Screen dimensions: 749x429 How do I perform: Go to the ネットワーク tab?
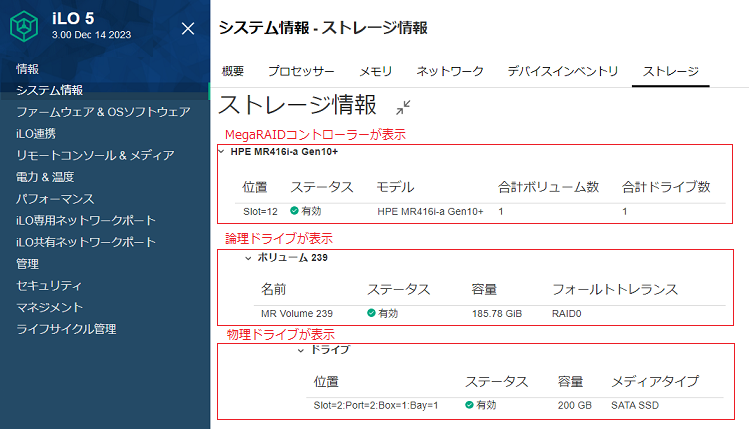450,71
